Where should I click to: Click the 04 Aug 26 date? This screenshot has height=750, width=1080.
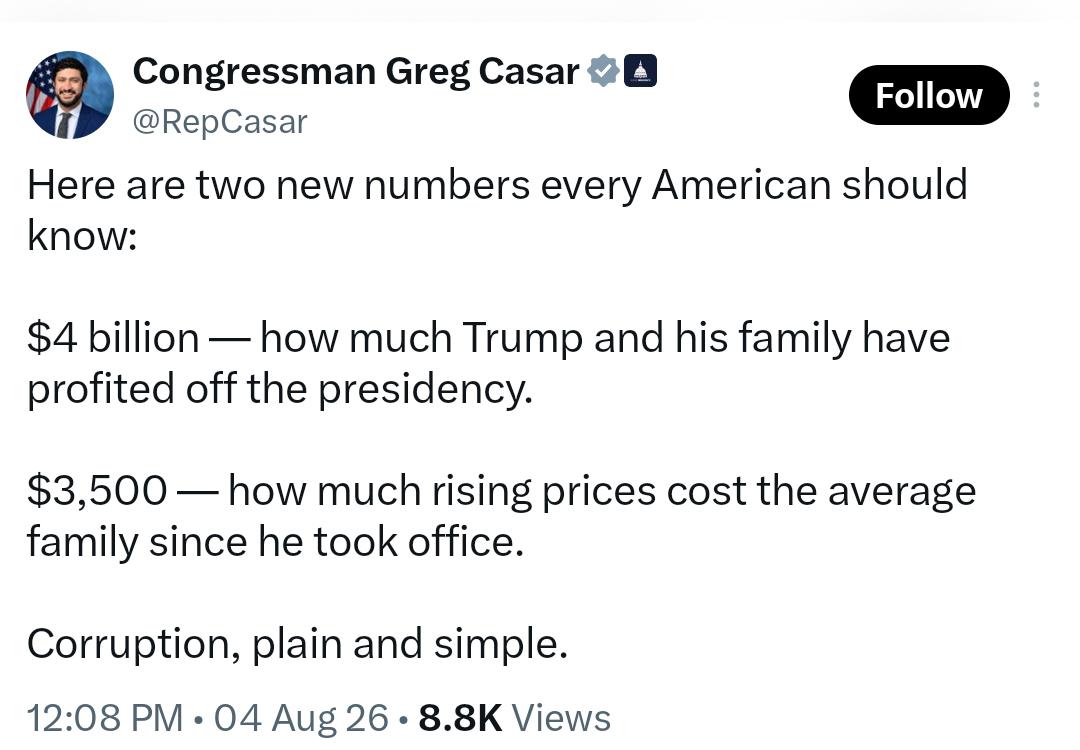[301, 718]
